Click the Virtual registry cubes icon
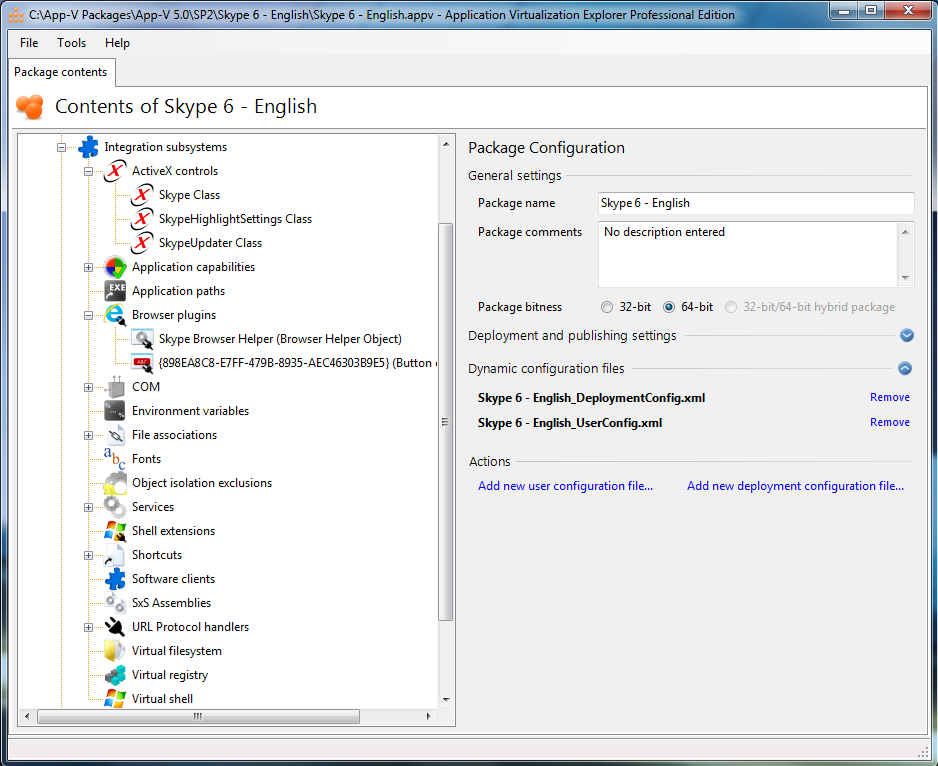The height and width of the screenshot is (766, 938). (x=115, y=675)
